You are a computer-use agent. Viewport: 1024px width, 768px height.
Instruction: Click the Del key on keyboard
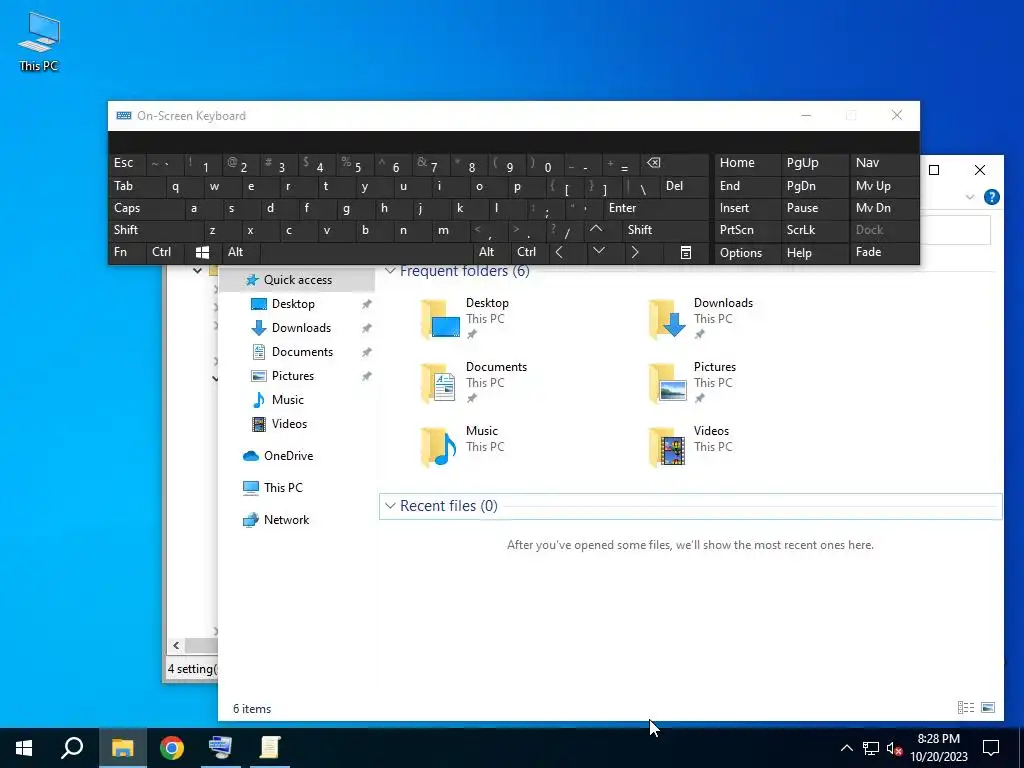pyautogui.click(x=684, y=186)
